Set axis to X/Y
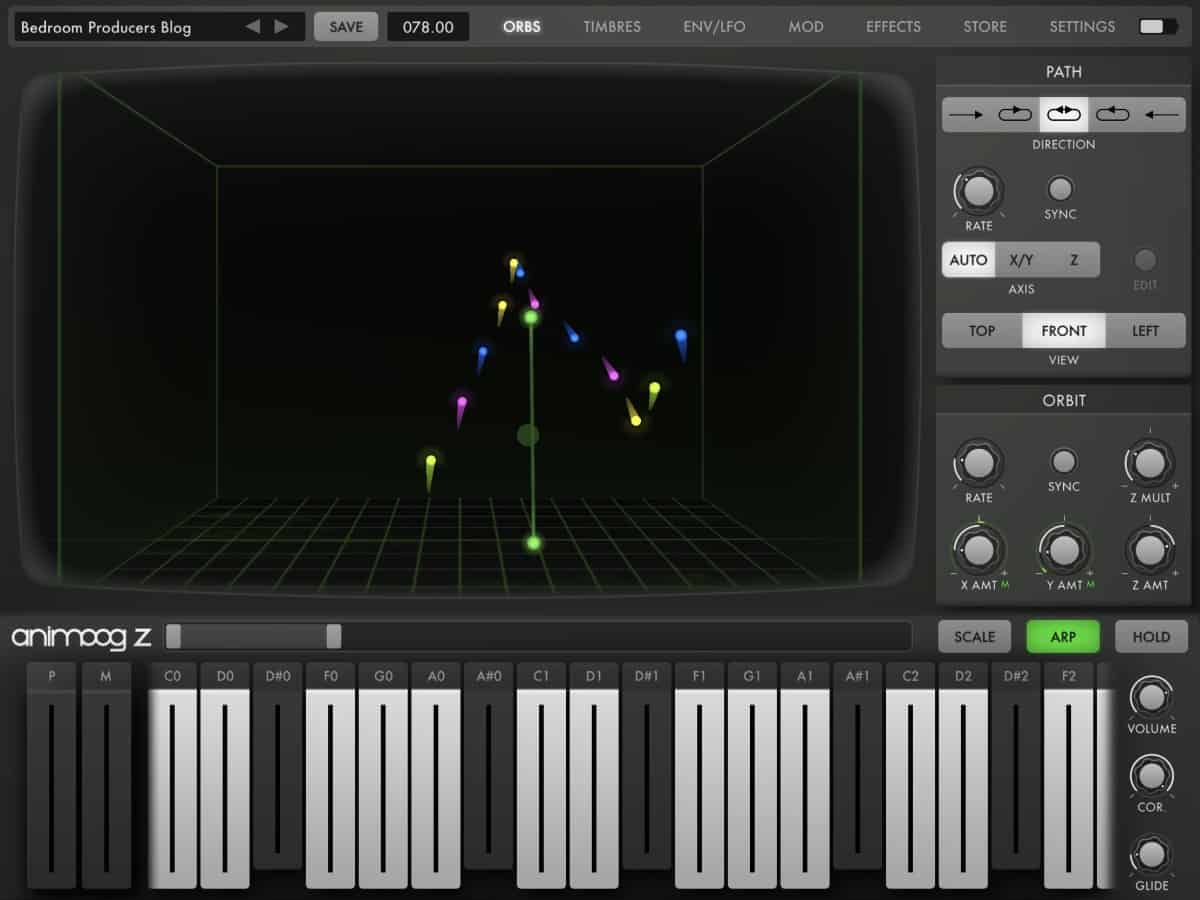Screen dimensions: 1200x900 (x=1021, y=260)
